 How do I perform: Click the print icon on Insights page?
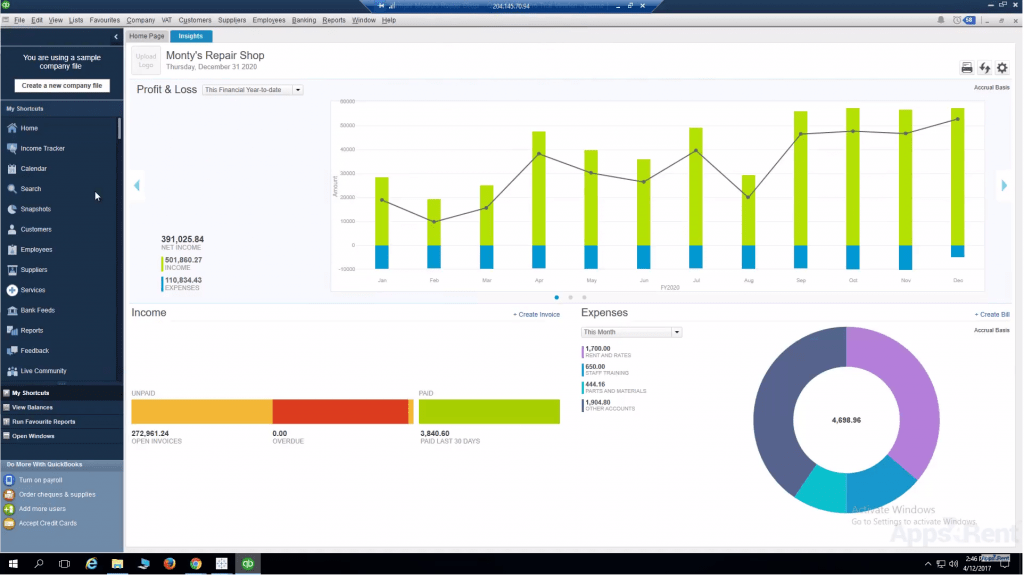click(967, 68)
